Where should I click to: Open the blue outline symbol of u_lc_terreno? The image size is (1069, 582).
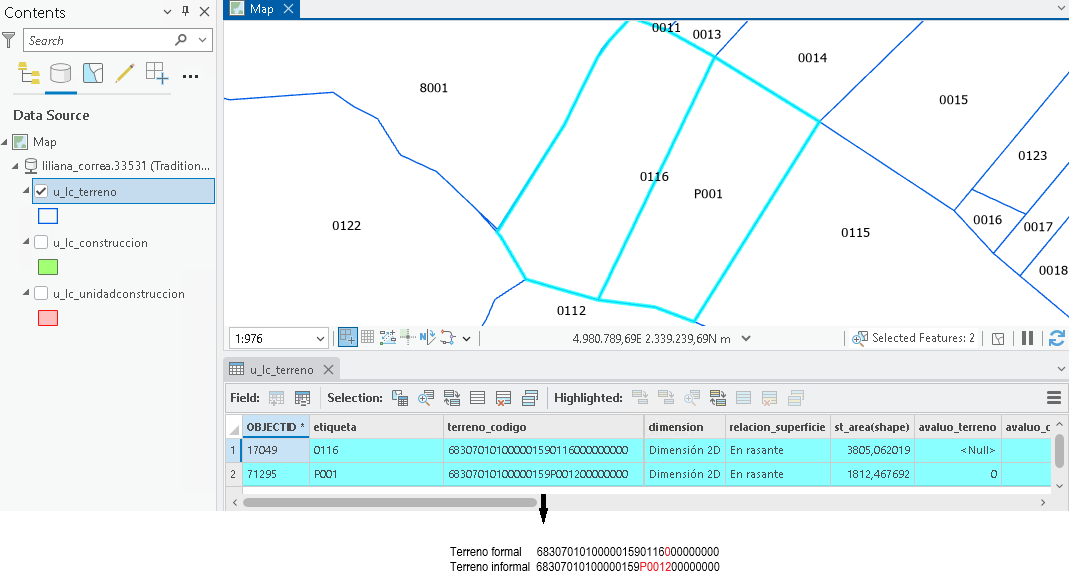[48, 216]
